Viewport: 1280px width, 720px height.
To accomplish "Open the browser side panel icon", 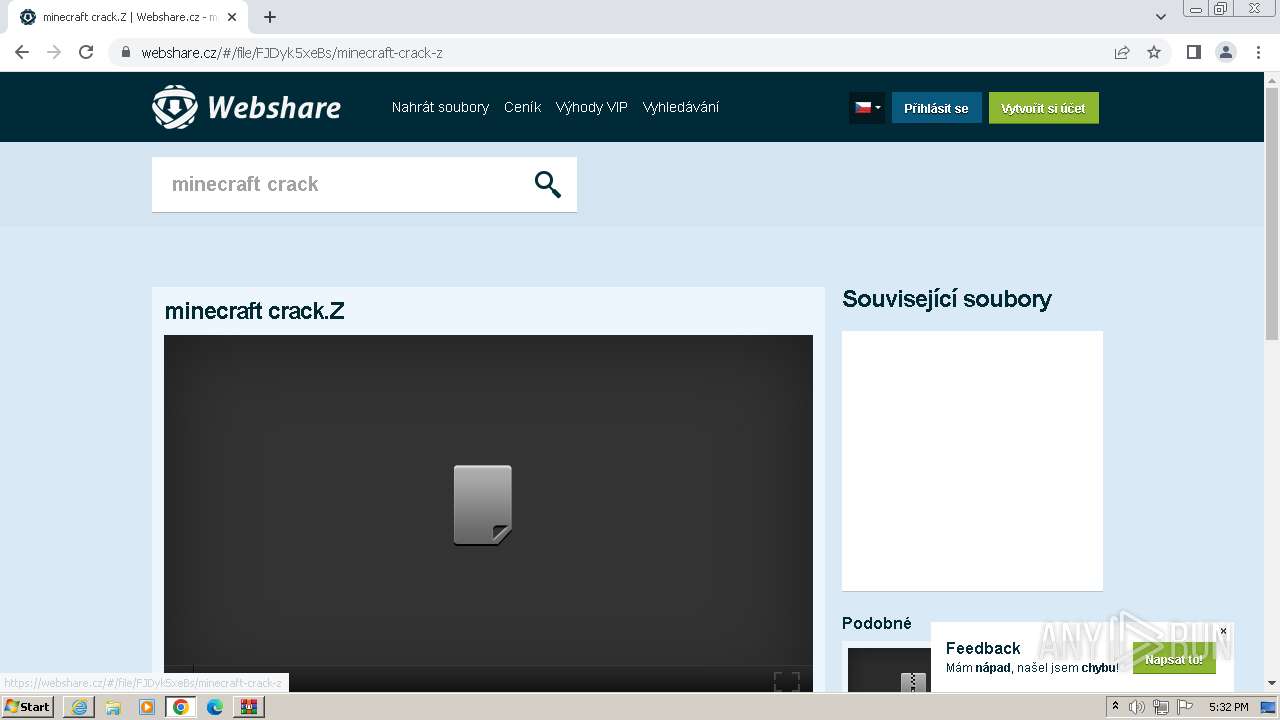I will pyautogui.click(x=1193, y=52).
